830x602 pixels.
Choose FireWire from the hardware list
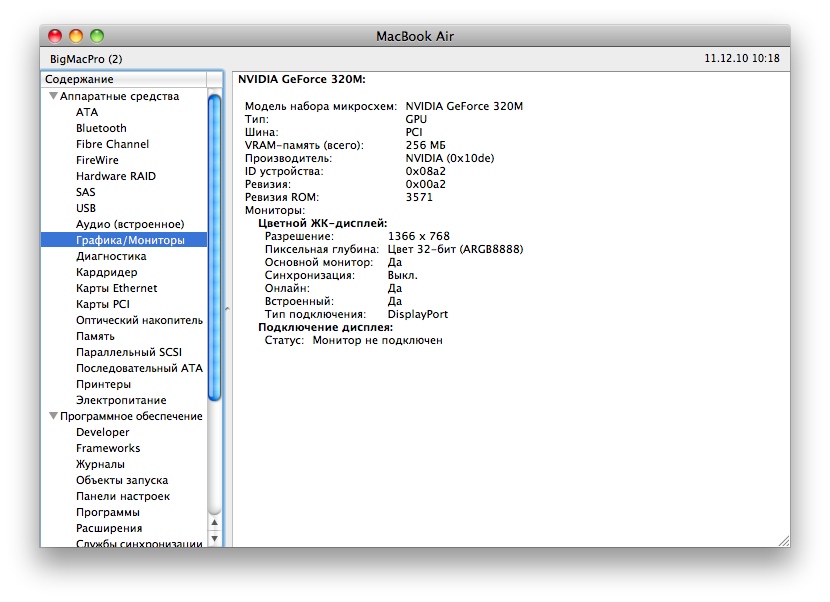(97, 160)
